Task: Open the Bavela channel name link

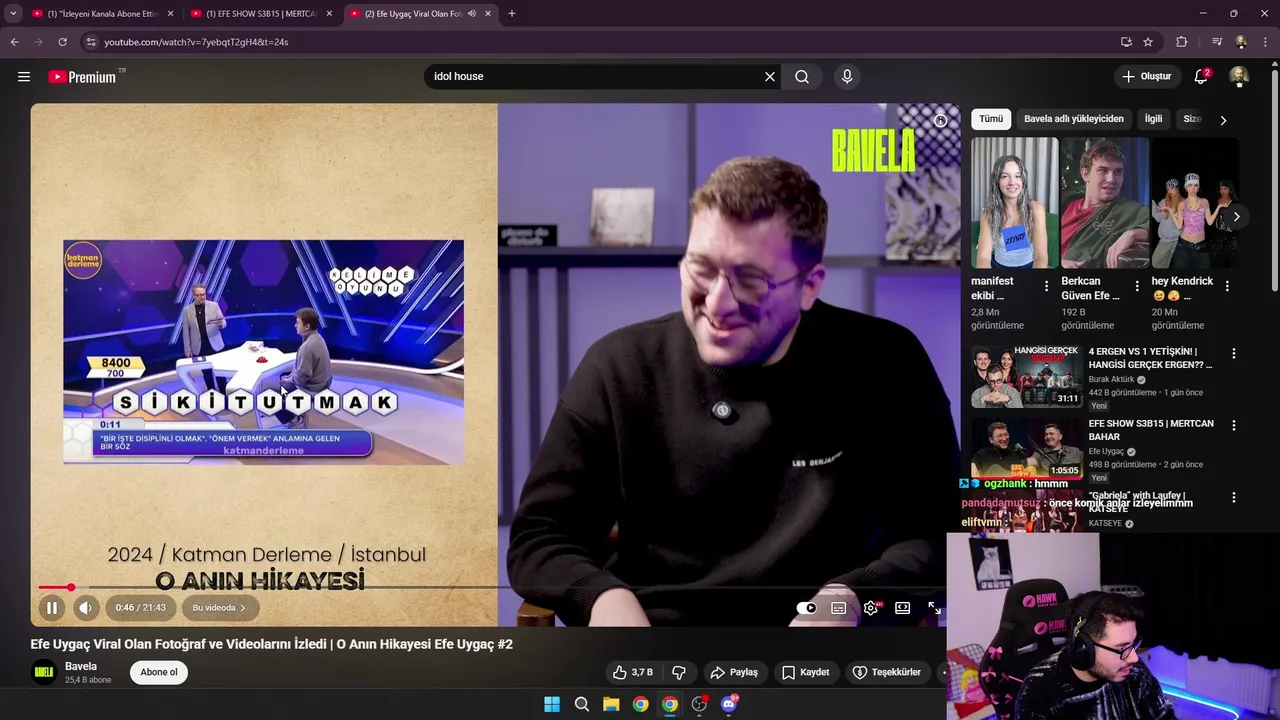Action: [x=81, y=666]
